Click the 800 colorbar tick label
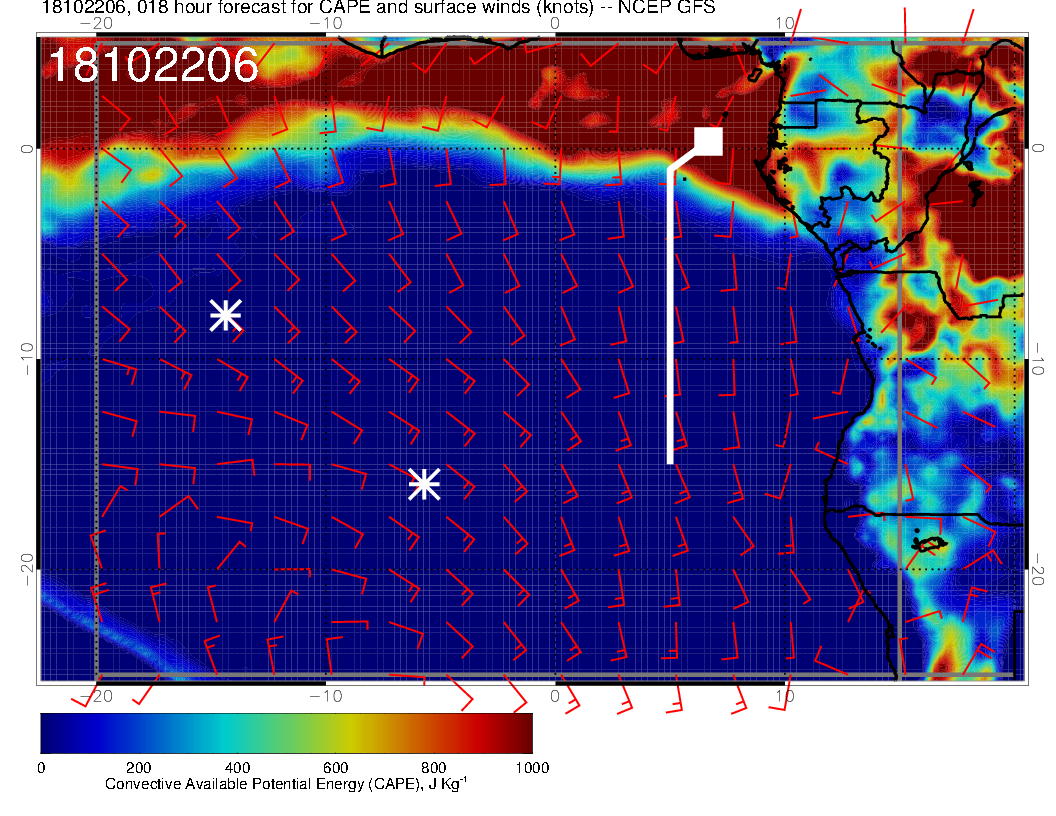Image resolution: width=1056 pixels, height=816 pixels. pyautogui.click(x=433, y=767)
